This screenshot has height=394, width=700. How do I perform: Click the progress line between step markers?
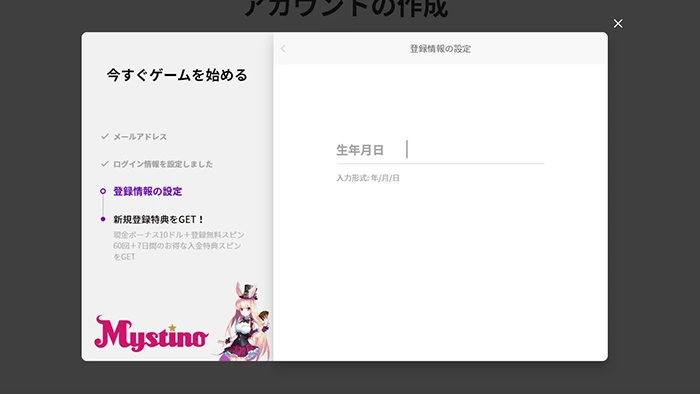pyautogui.click(x=103, y=205)
